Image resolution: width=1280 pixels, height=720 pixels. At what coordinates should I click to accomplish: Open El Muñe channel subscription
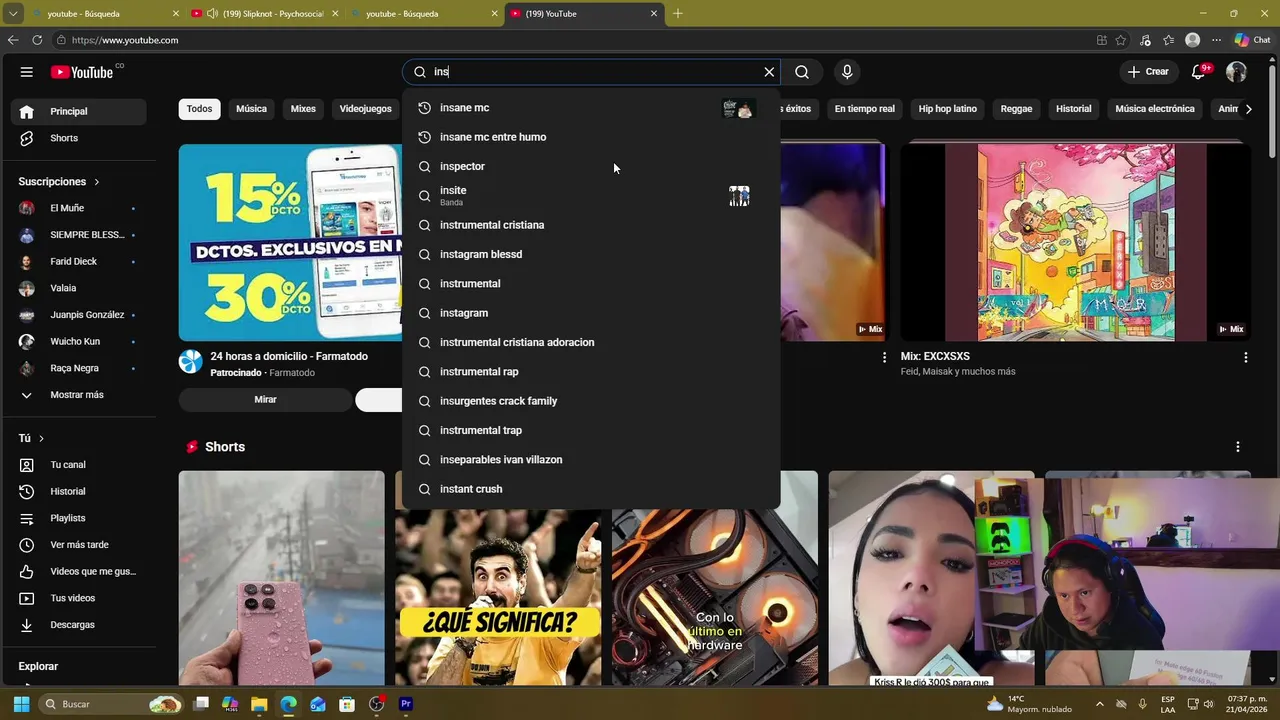click(79, 208)
